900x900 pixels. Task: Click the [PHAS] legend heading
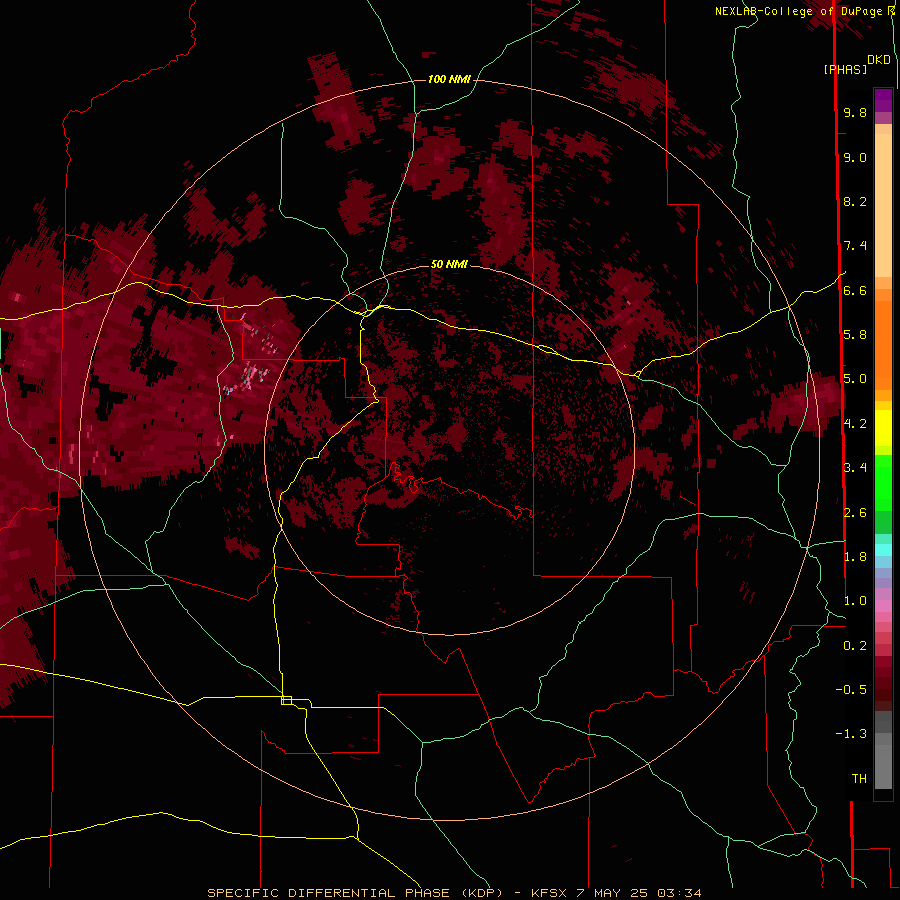[845, 69]
